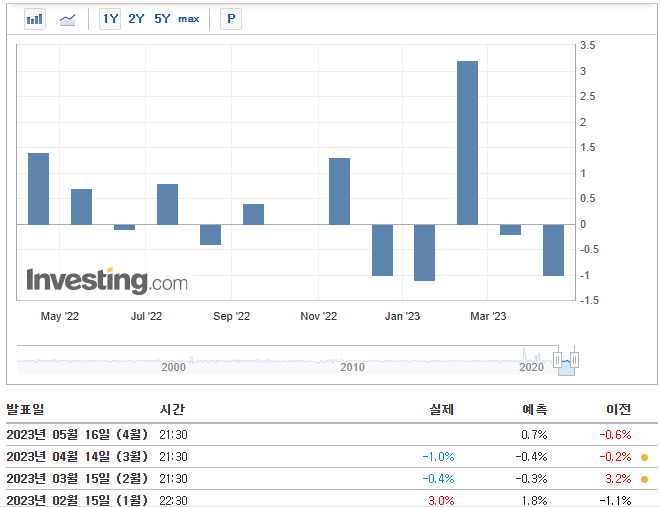Click the previous value -1.1%
Viewport: 660px width, 507px height.
(615, 501)
